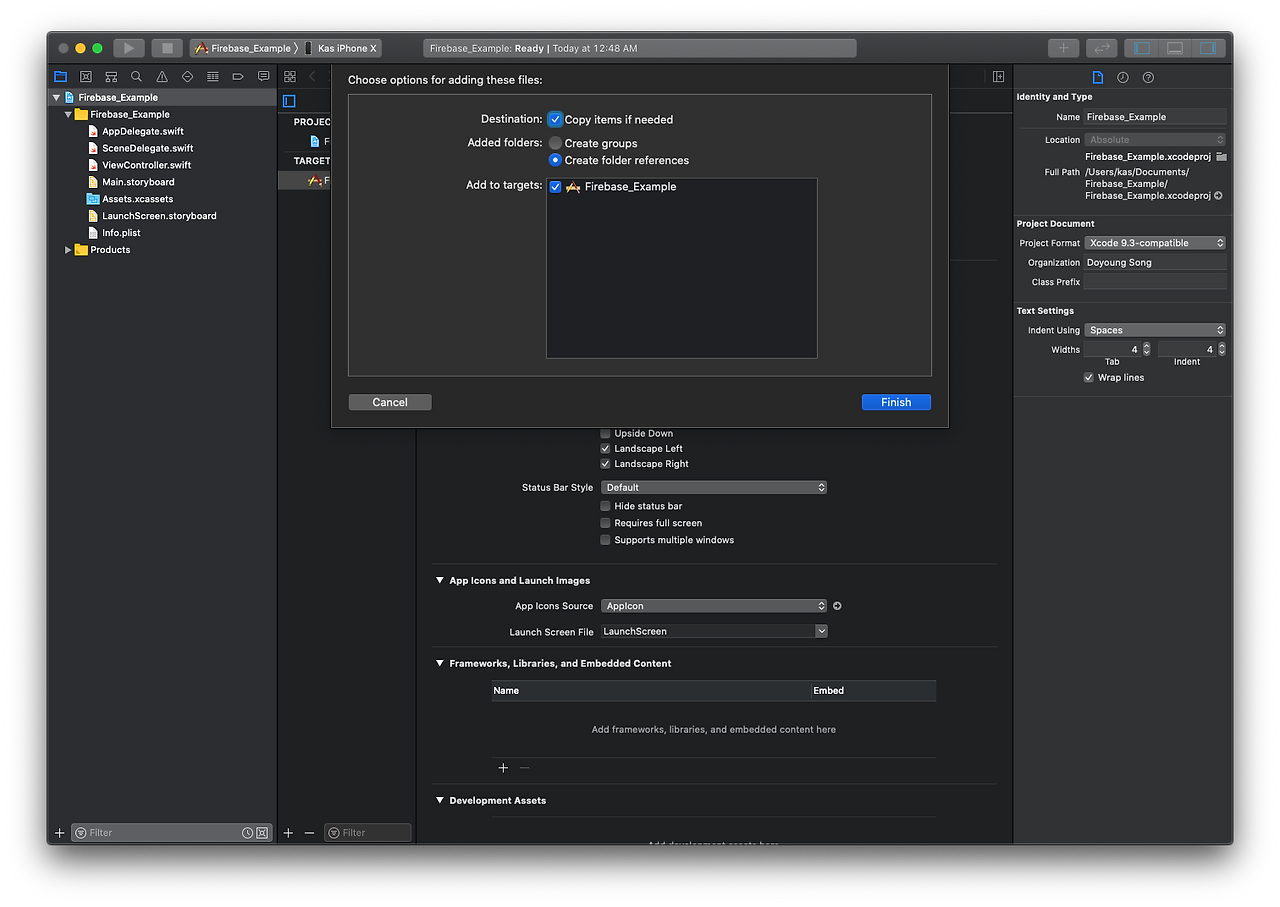Image resolution: width=1280 pixels, height=907 pixels.
Task: Show the Project navigator folder icon
Action: point(60,76)
